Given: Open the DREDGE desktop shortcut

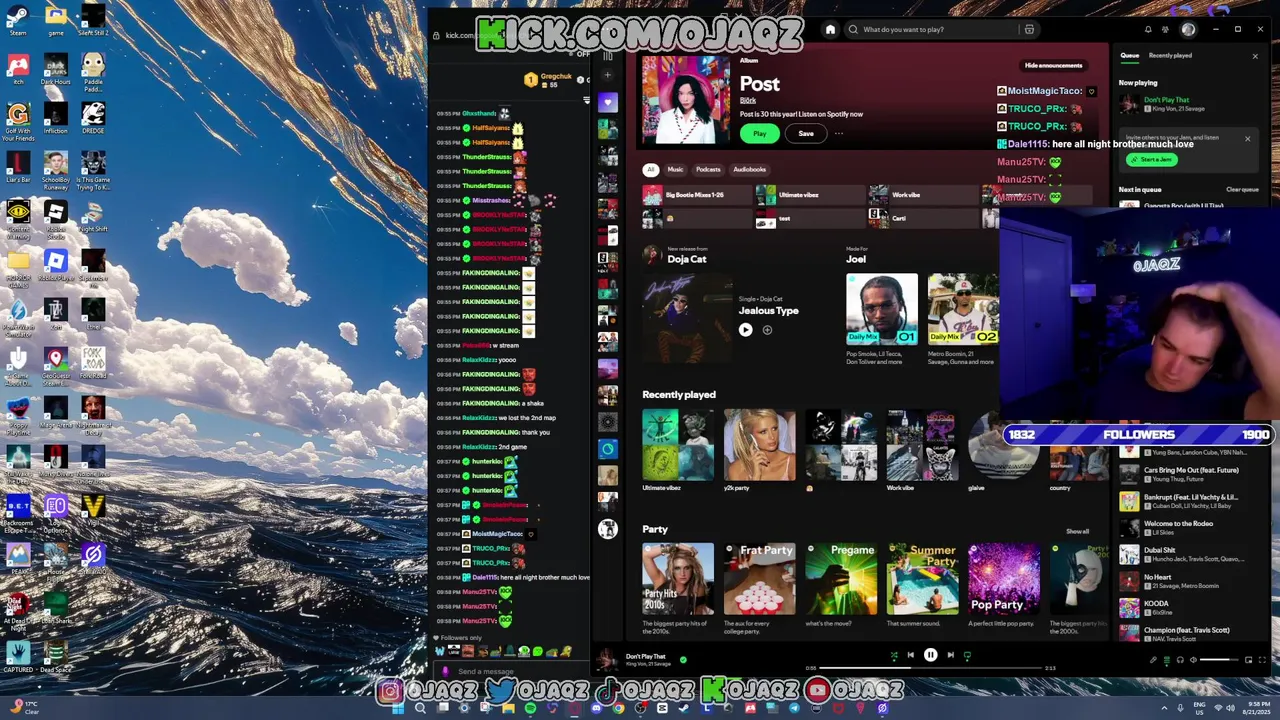Looking at the screenshot, I should tap(93, 118).
